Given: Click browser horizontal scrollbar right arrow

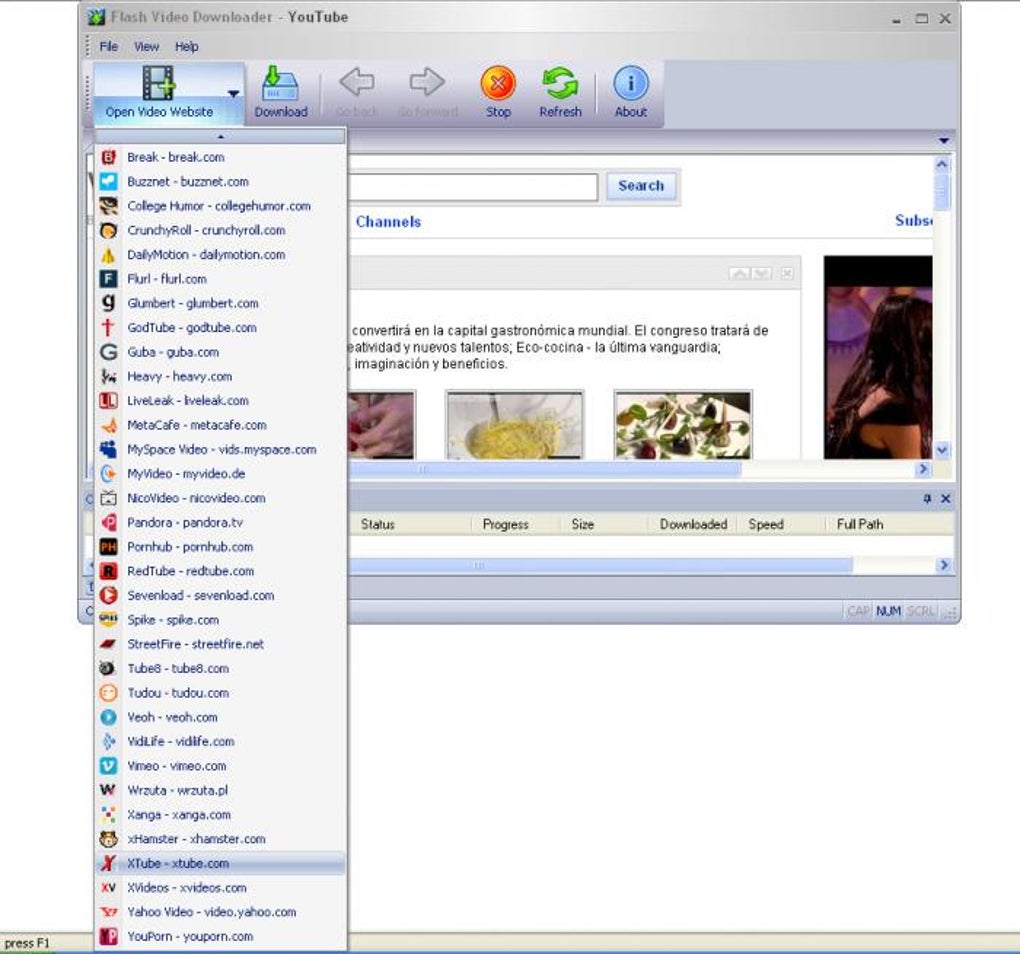Looking at the screenshot, I should pyautogui.click(x=922, y=469).
